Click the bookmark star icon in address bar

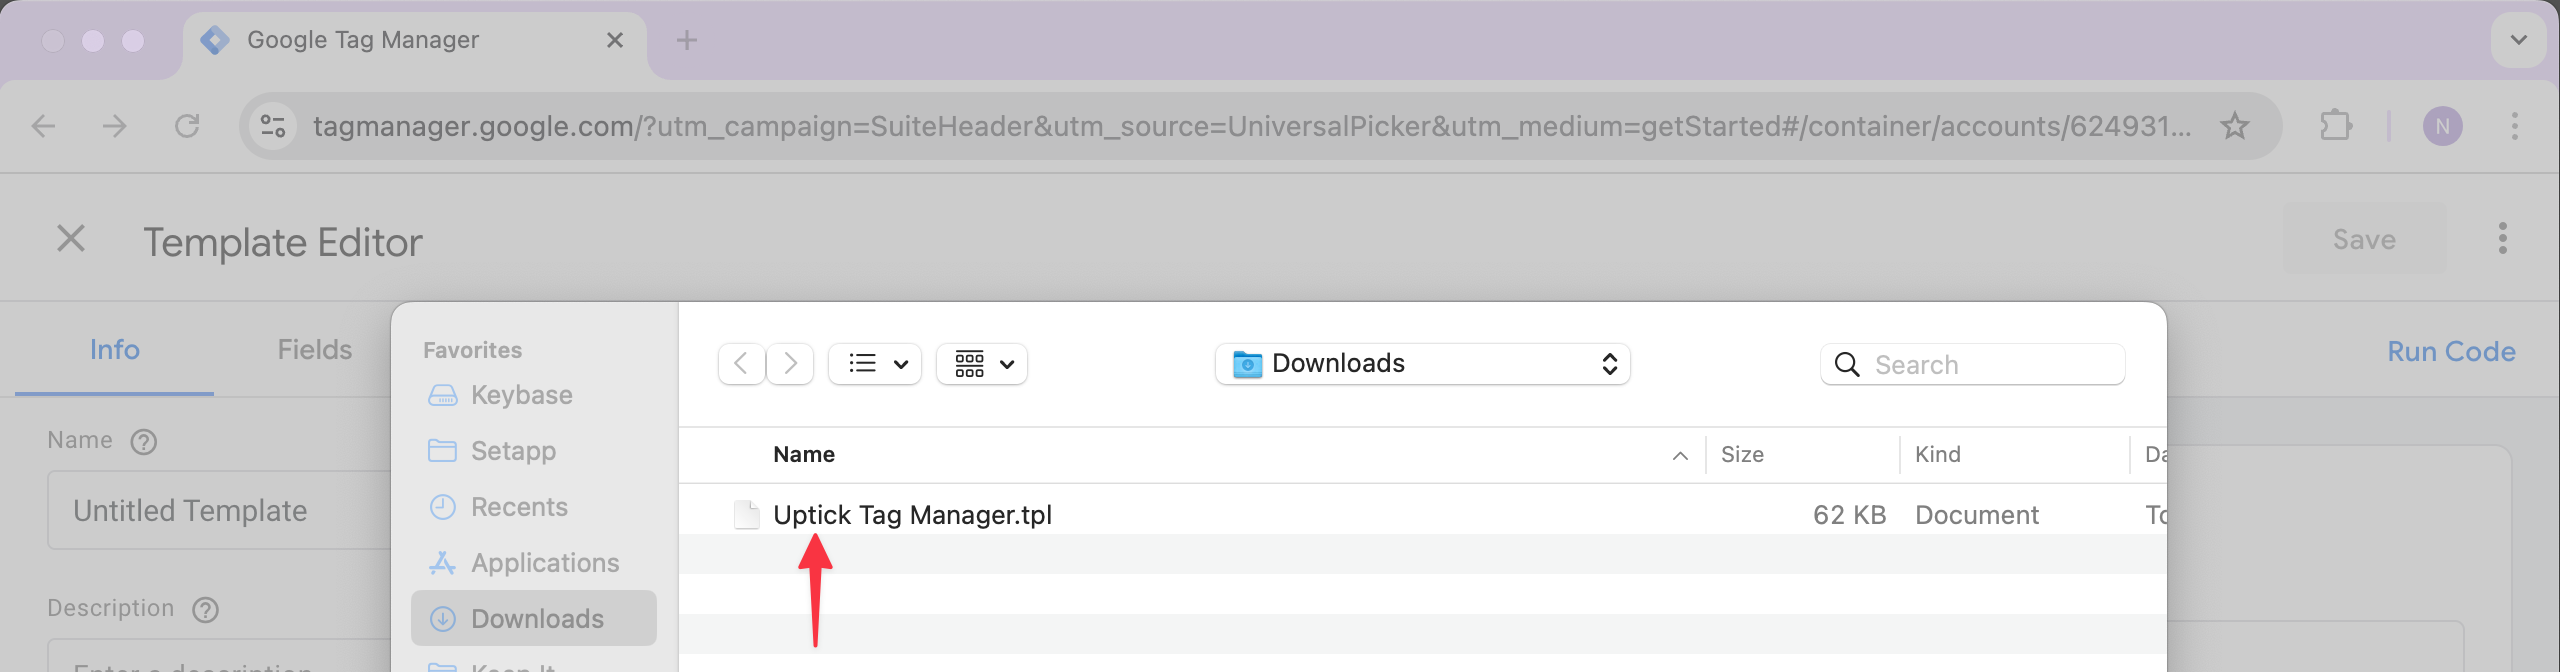(x=2234, y=126)
